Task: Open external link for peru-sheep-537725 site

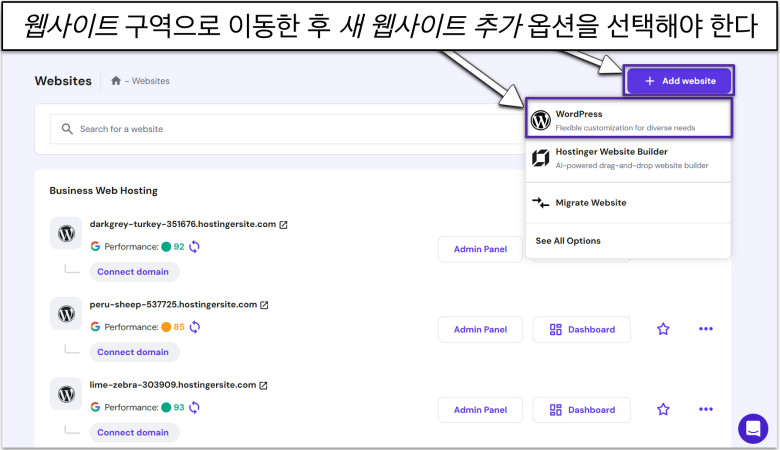Action: (264, 305)
